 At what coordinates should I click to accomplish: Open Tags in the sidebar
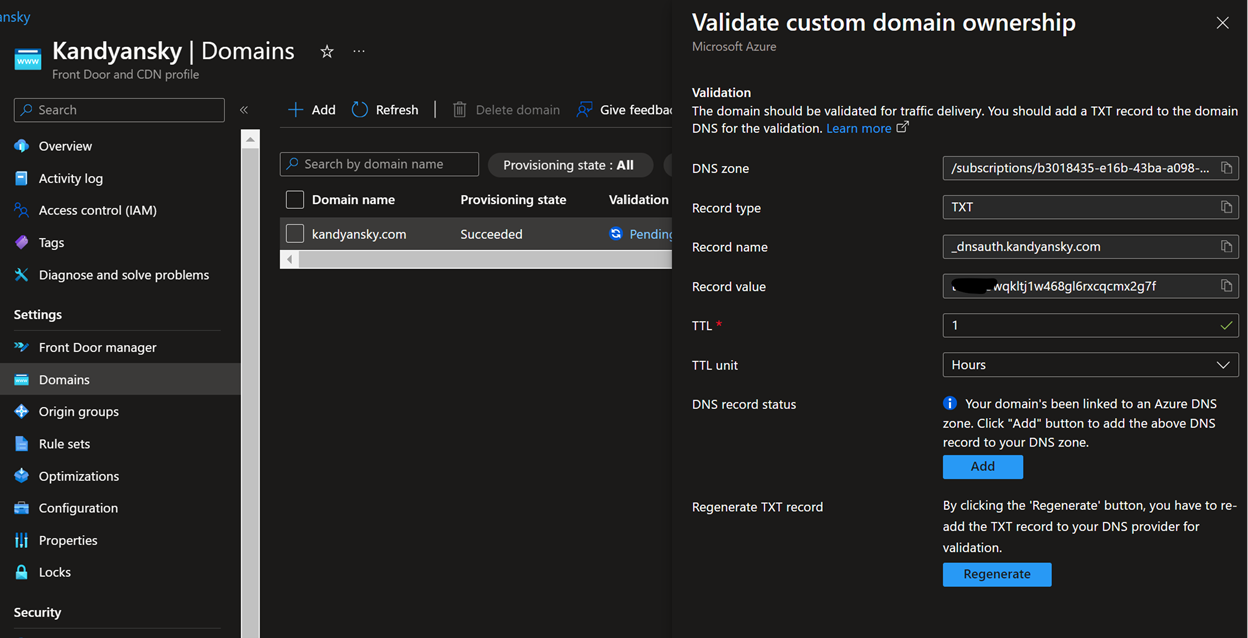pyautogui.click(x=51, y=242)
